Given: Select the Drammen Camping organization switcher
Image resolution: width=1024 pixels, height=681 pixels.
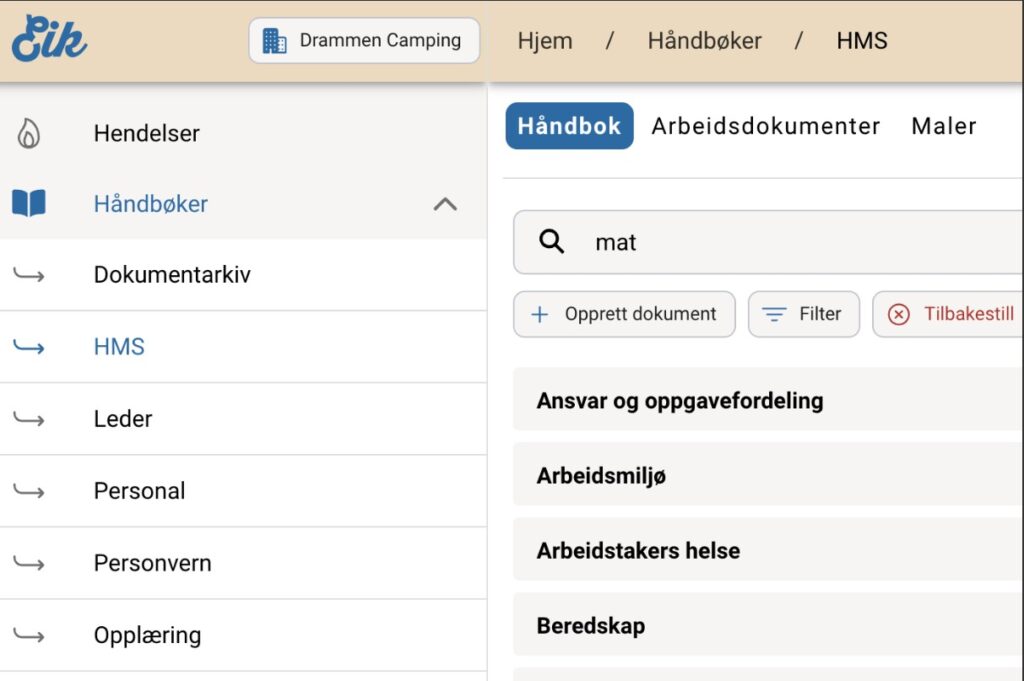Looking at the screenshot, I should [363, 40].
